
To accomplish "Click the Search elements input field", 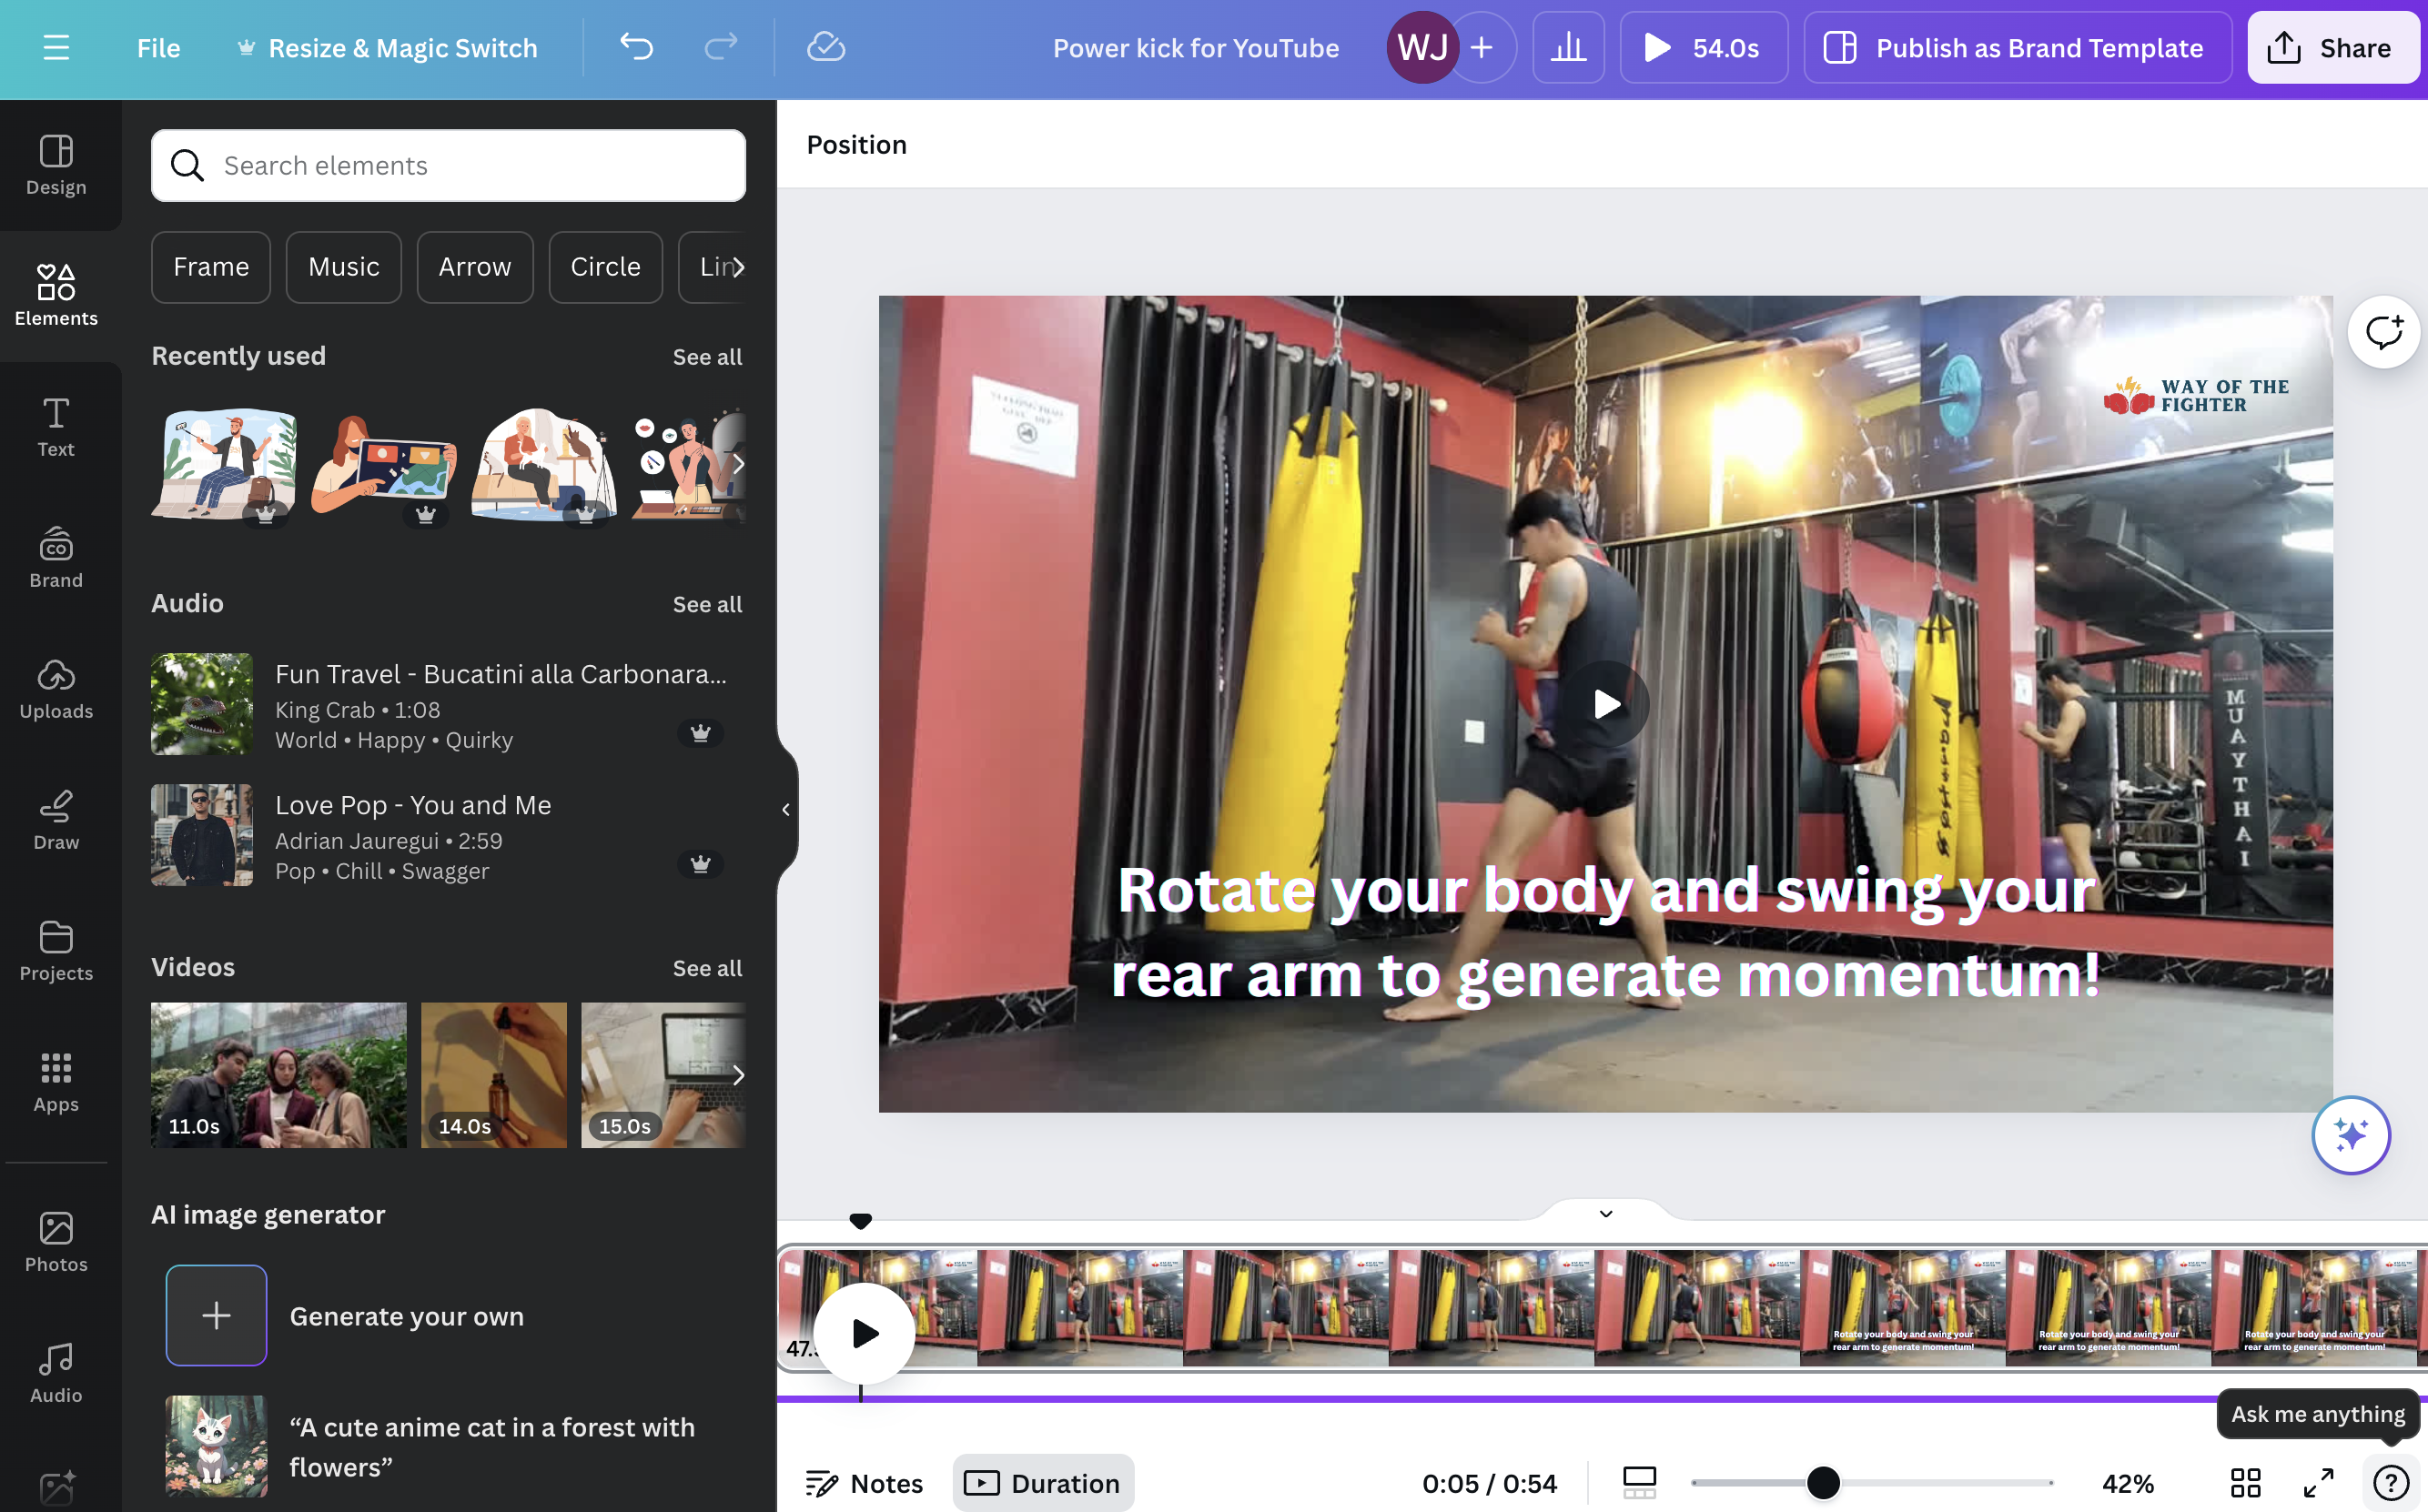I will [x=449, y=165].
